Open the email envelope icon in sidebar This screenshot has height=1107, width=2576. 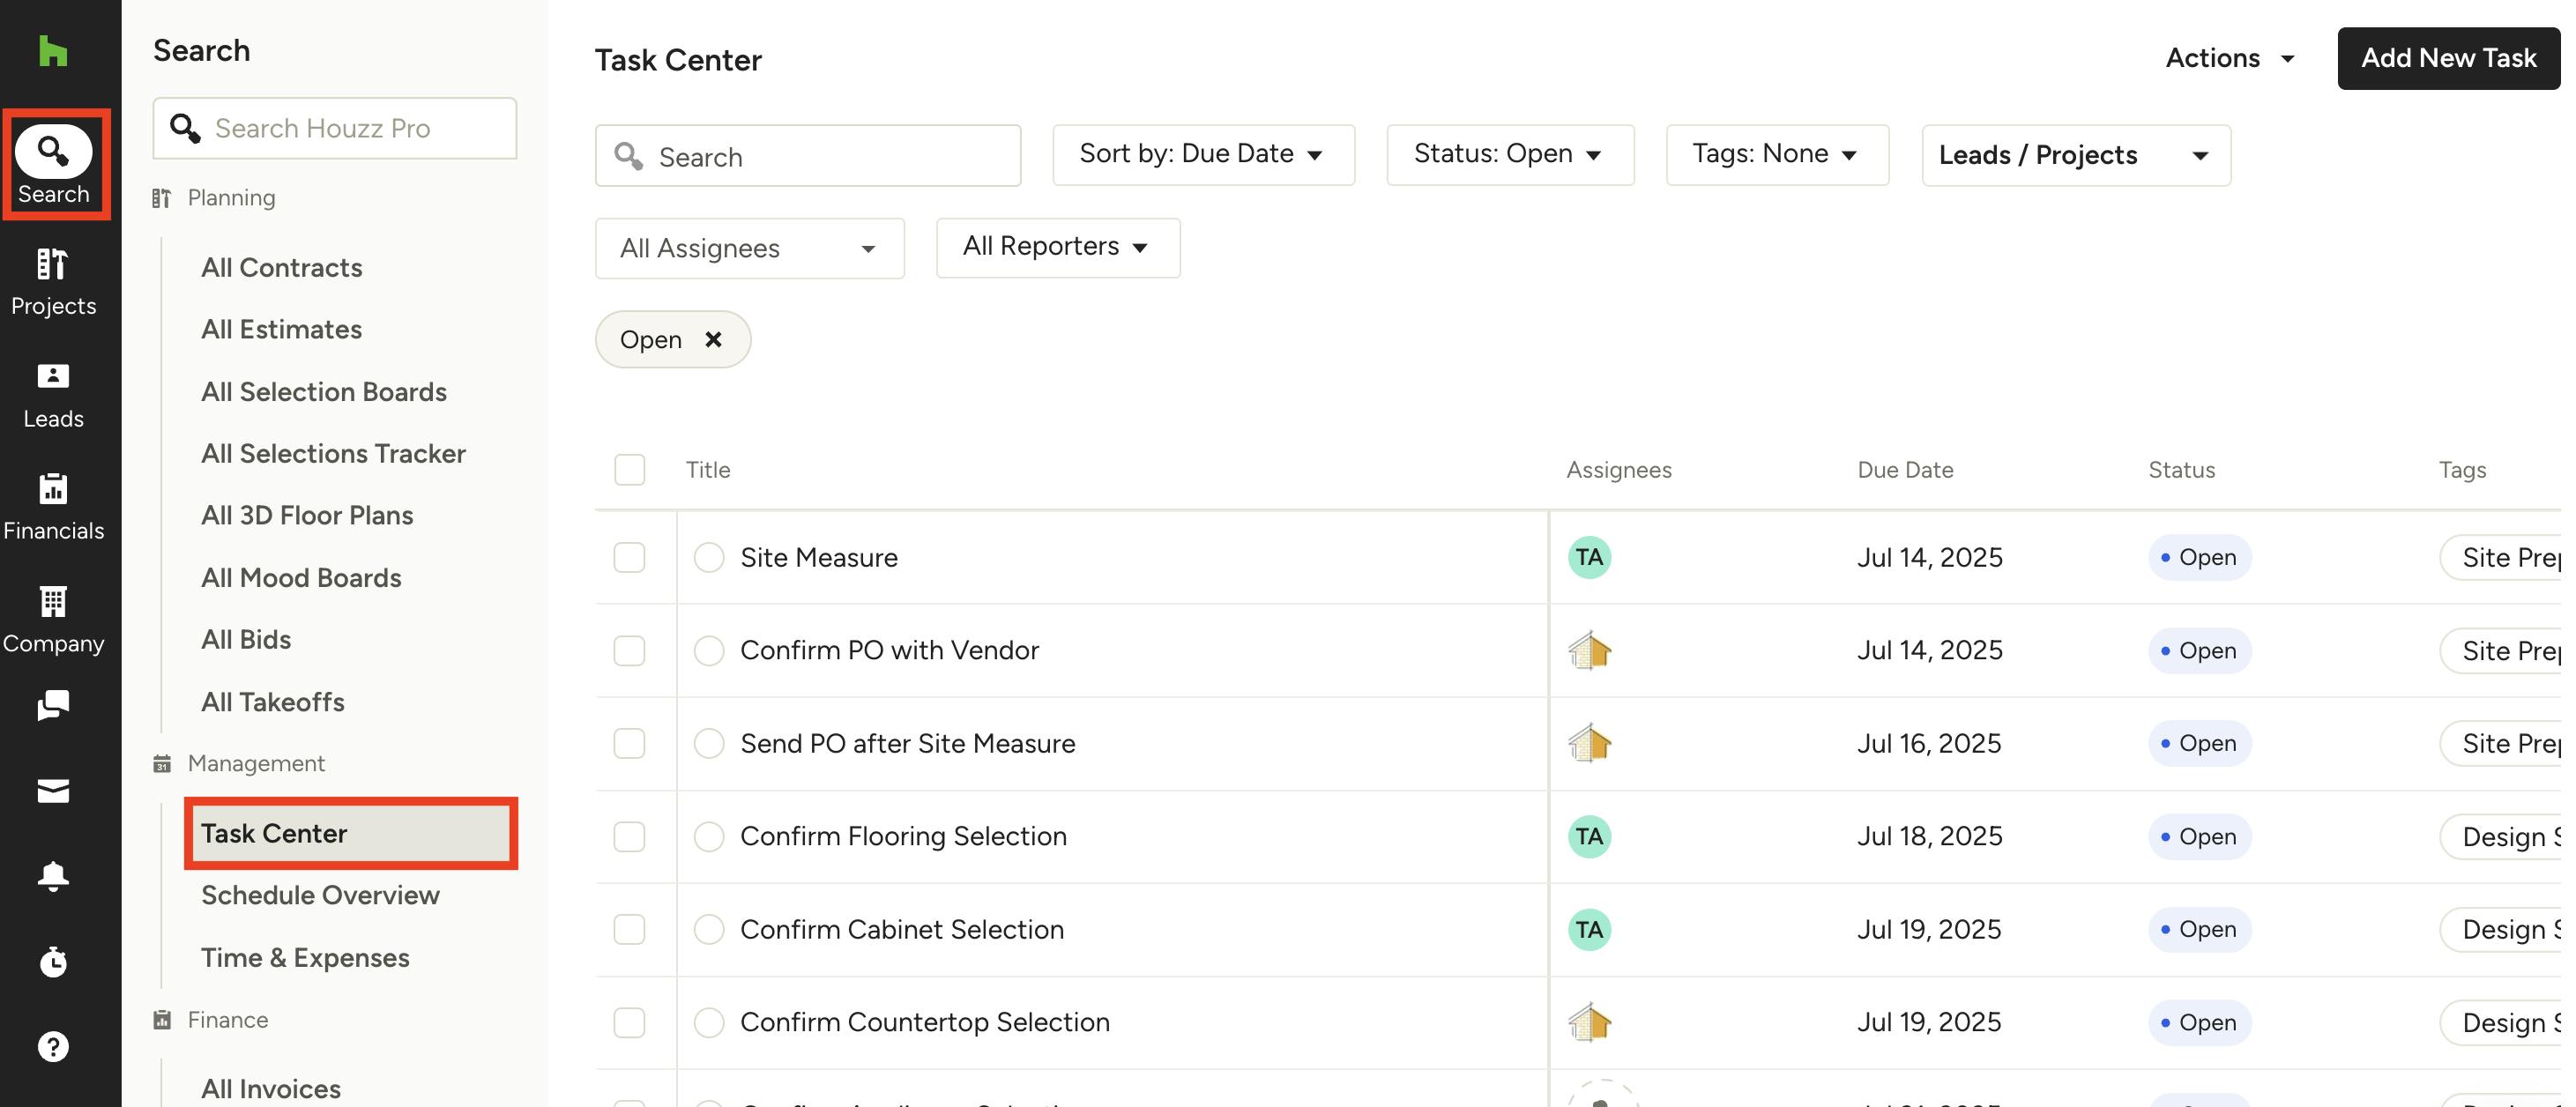(54, 791)
